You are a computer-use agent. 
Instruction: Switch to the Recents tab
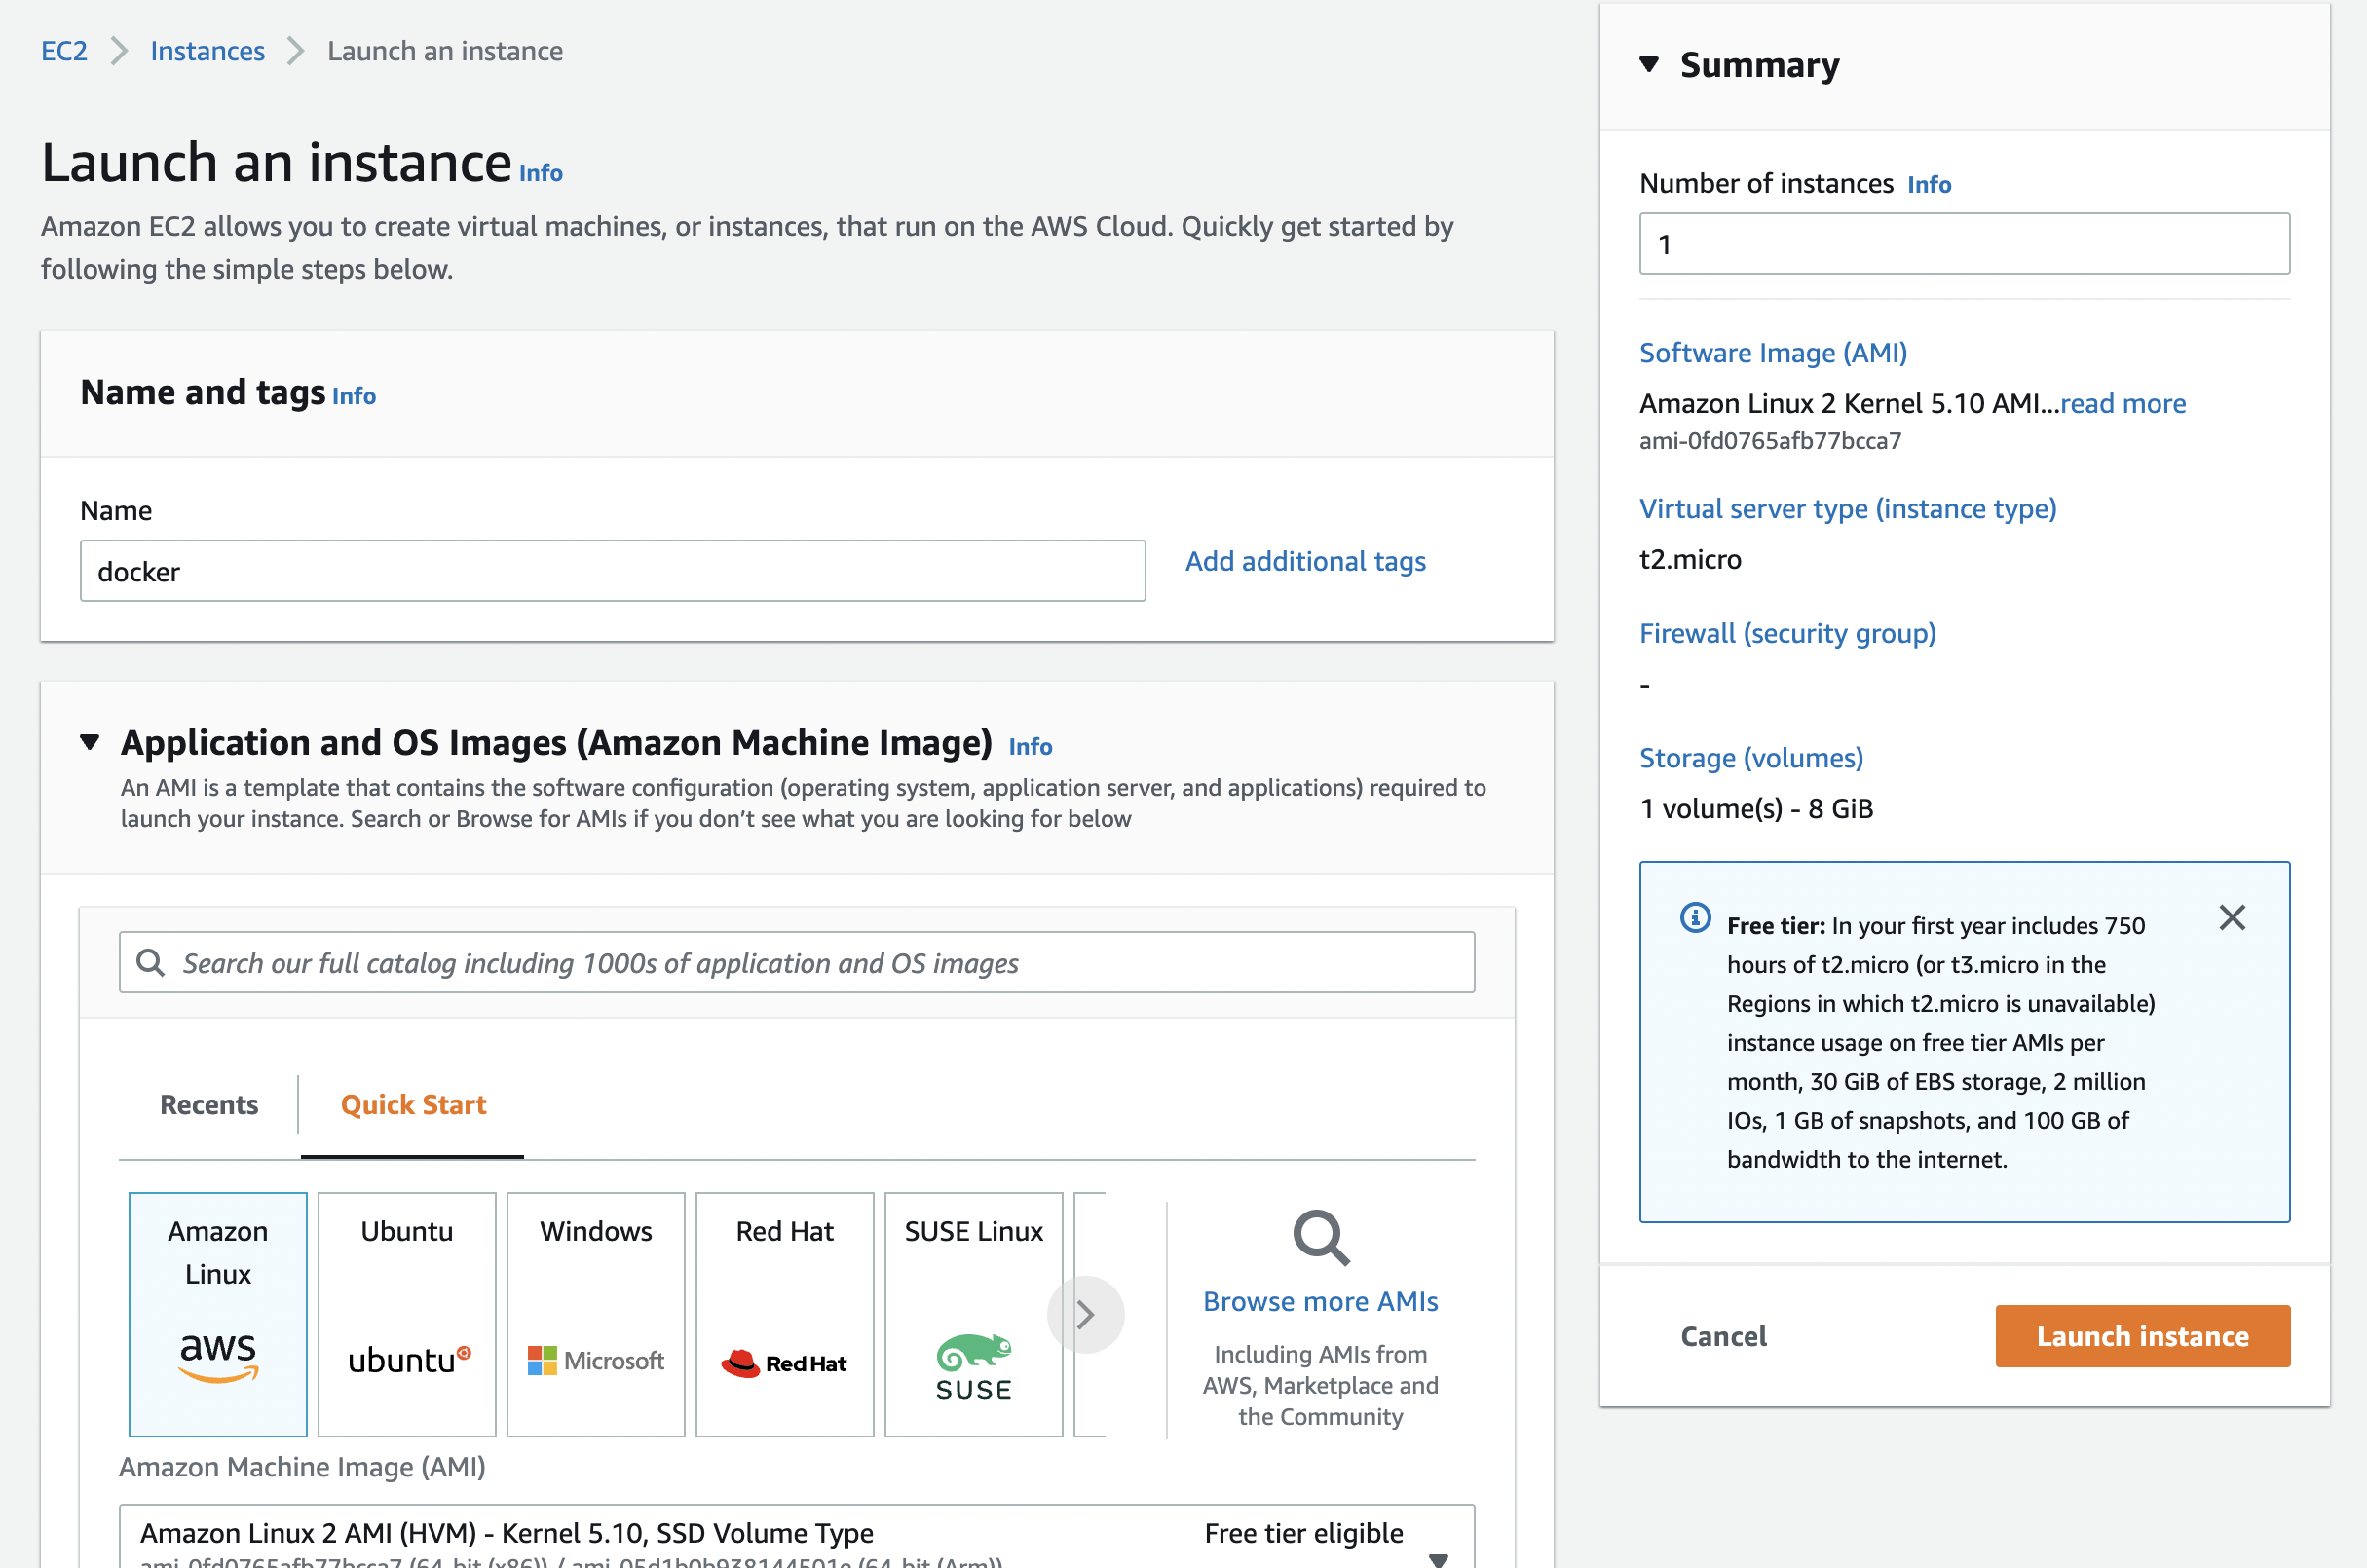coord(209,1104)
